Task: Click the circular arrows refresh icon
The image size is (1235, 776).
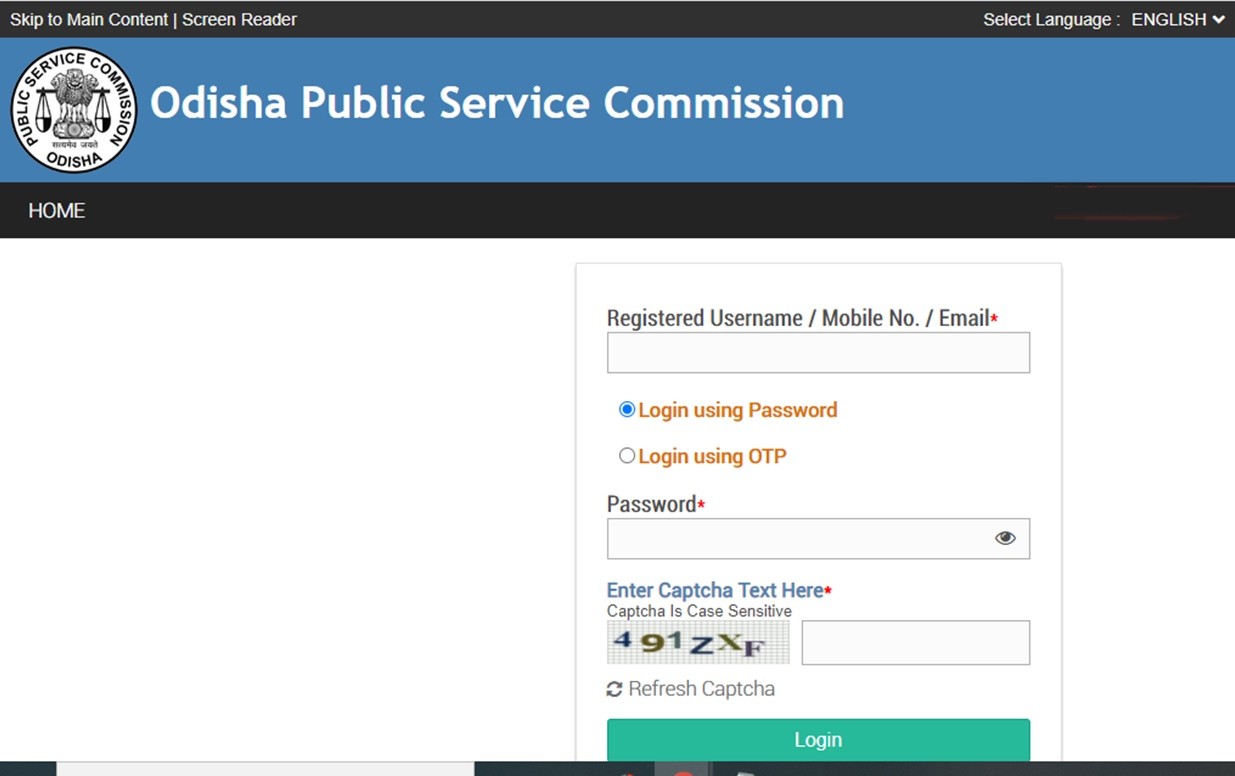Action: [x=615, y=689]
